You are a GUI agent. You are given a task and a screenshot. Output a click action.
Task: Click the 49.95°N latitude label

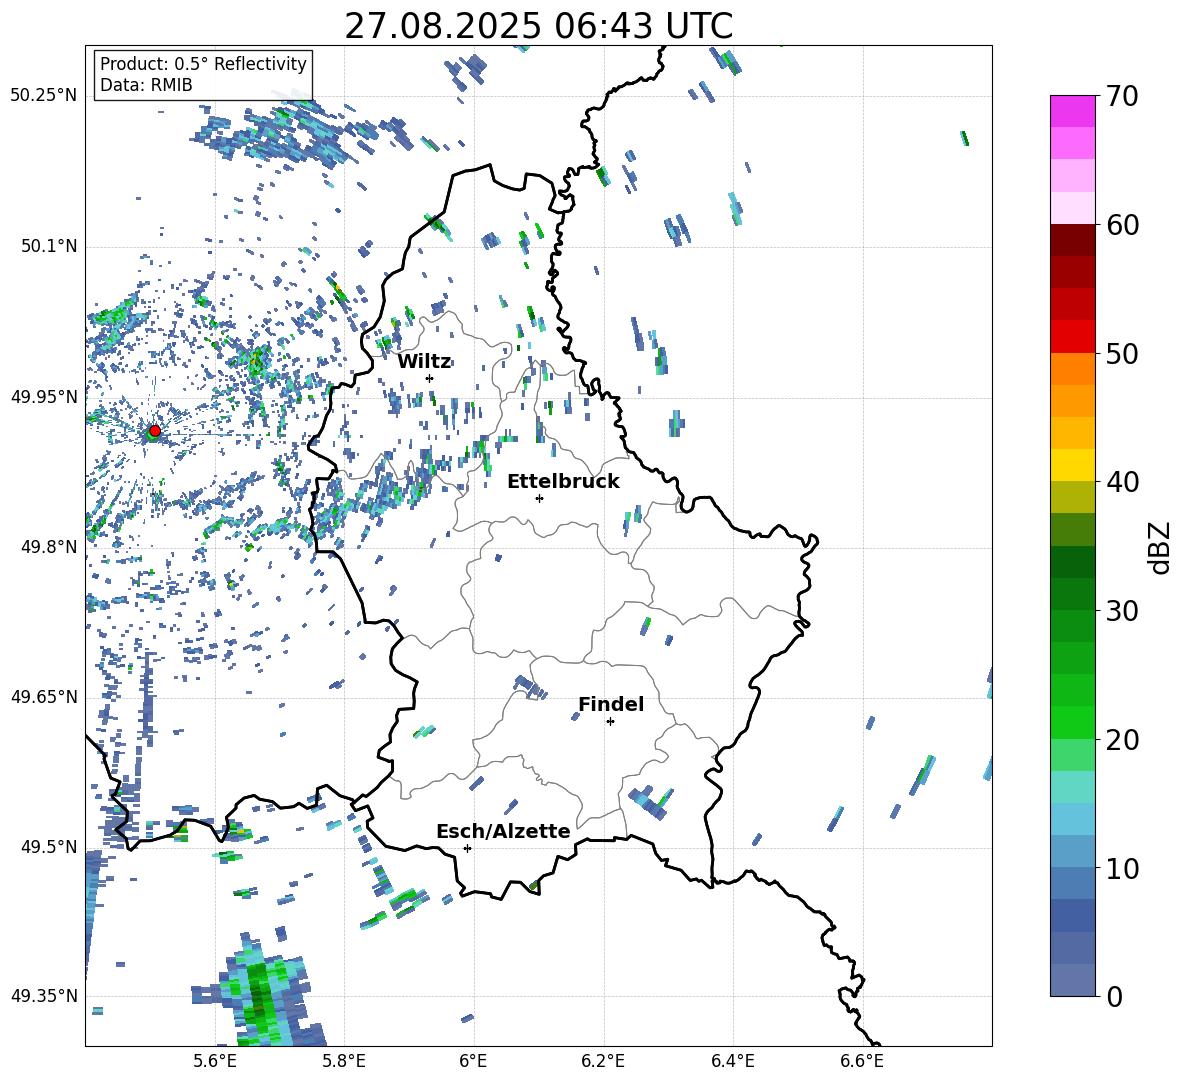point(43,396)
